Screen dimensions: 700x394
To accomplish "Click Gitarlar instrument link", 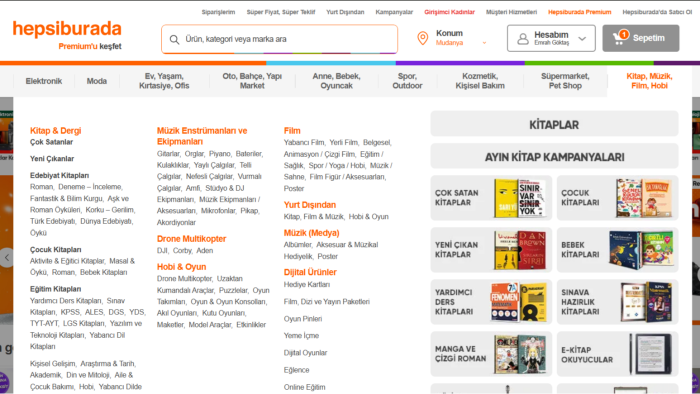I will pyautogui.click(x=168, y=153).
